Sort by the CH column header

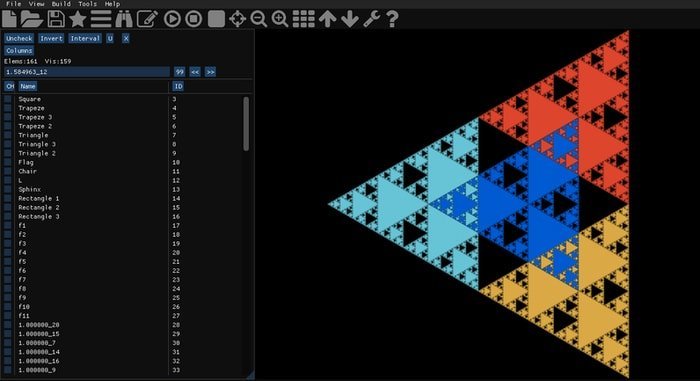click(9, 86)
